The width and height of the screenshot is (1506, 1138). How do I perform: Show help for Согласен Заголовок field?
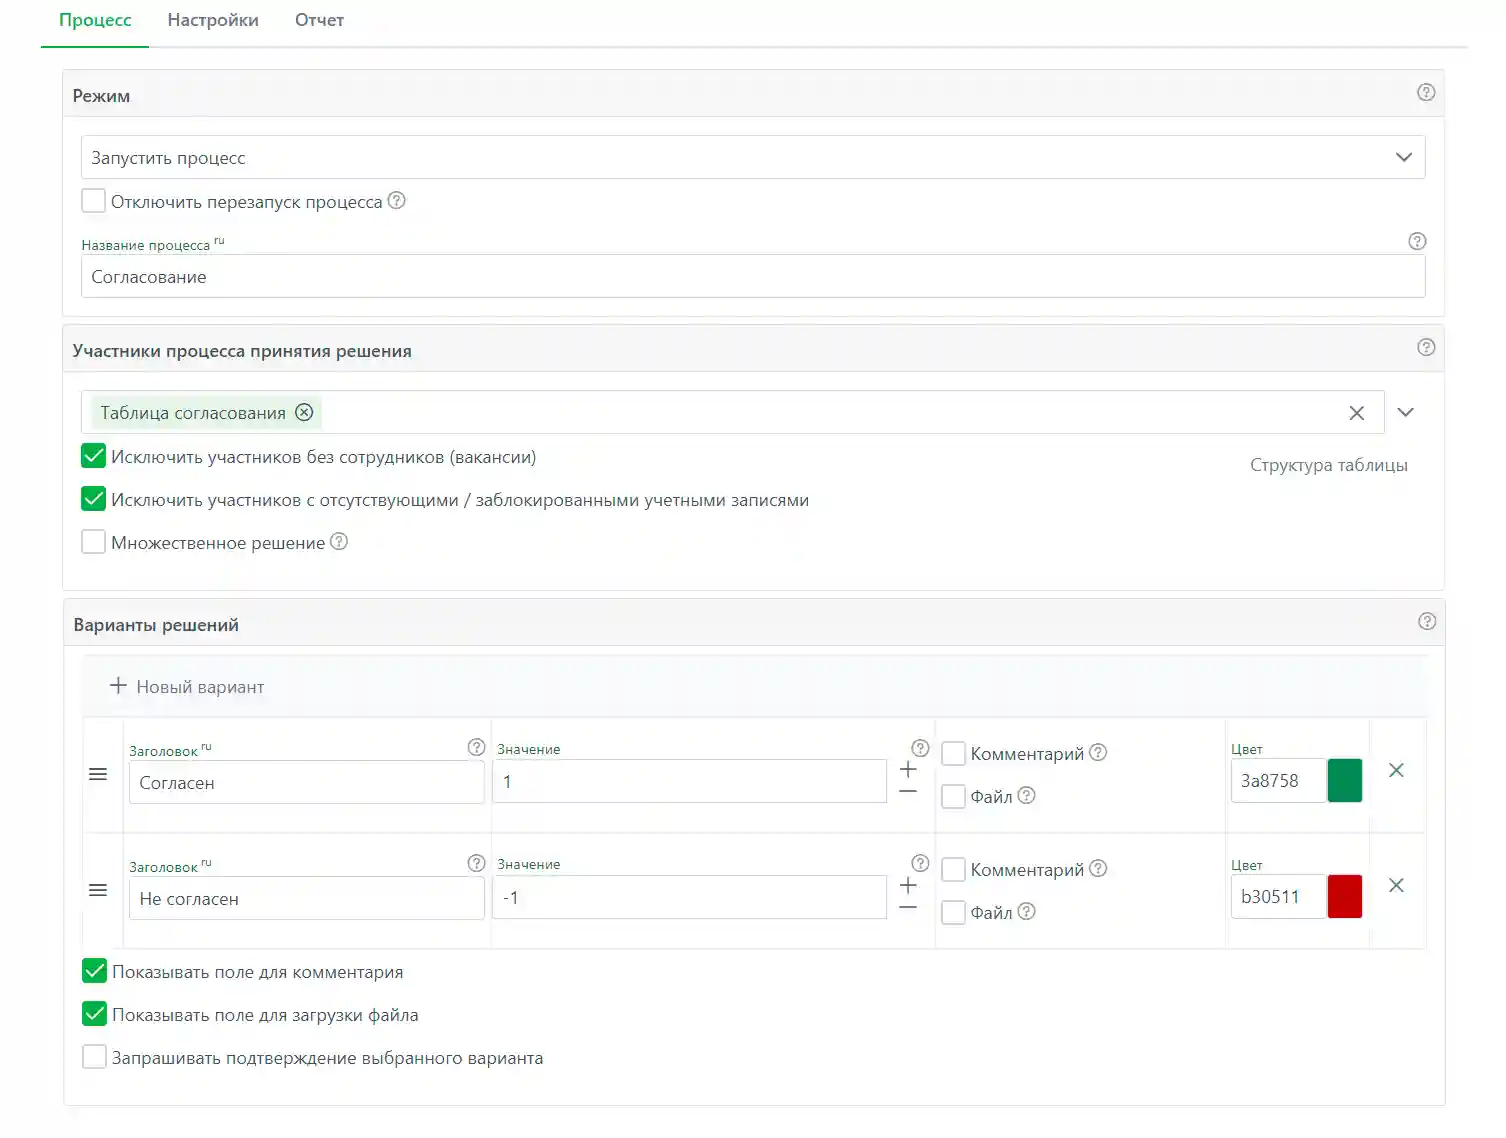click(476, 747)
